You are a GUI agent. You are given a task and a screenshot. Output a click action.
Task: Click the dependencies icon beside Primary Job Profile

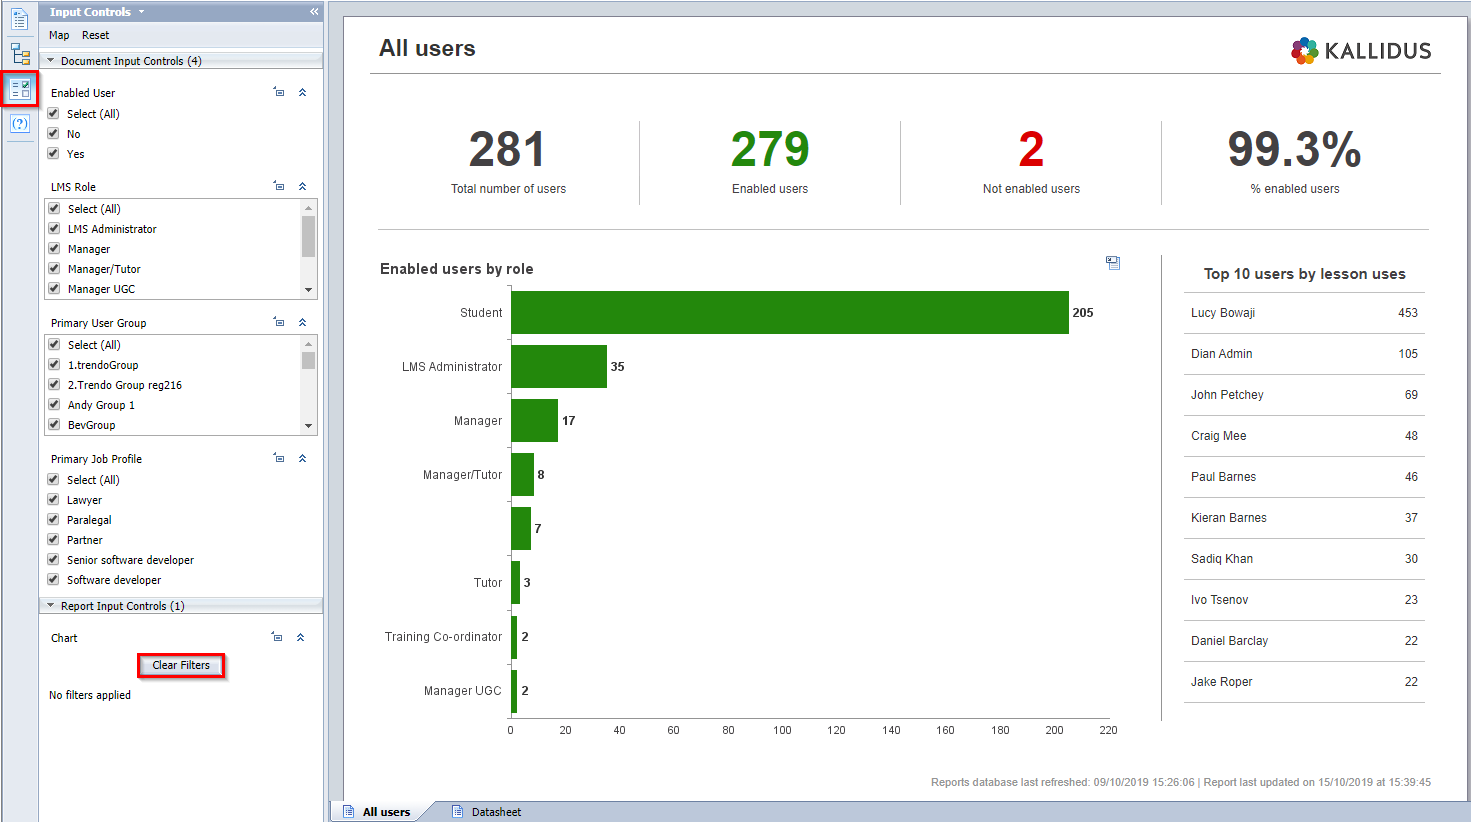(279, 458)
